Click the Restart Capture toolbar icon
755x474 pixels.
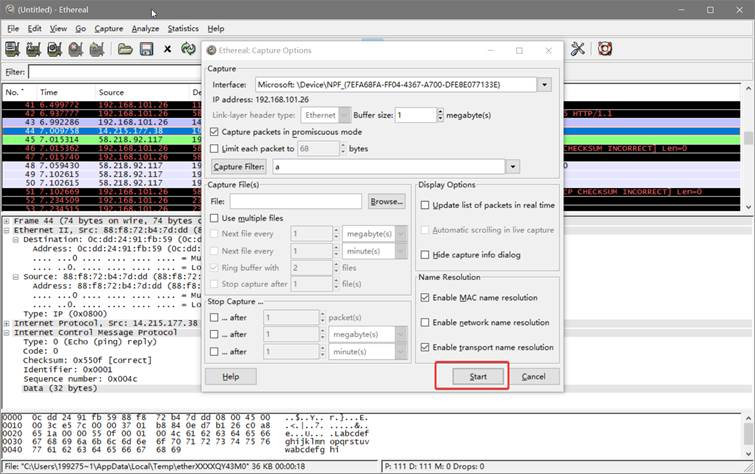[x=97, y=49]
